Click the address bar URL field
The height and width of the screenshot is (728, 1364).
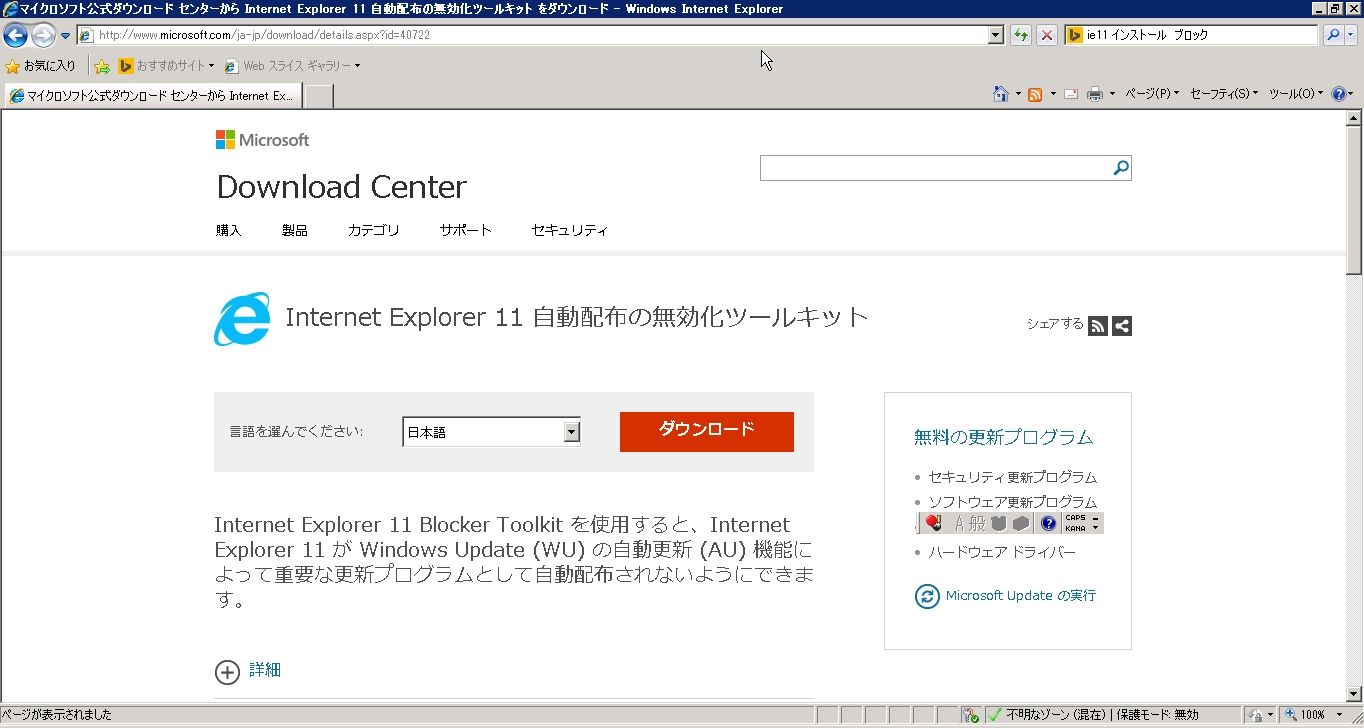click(532, 35)
